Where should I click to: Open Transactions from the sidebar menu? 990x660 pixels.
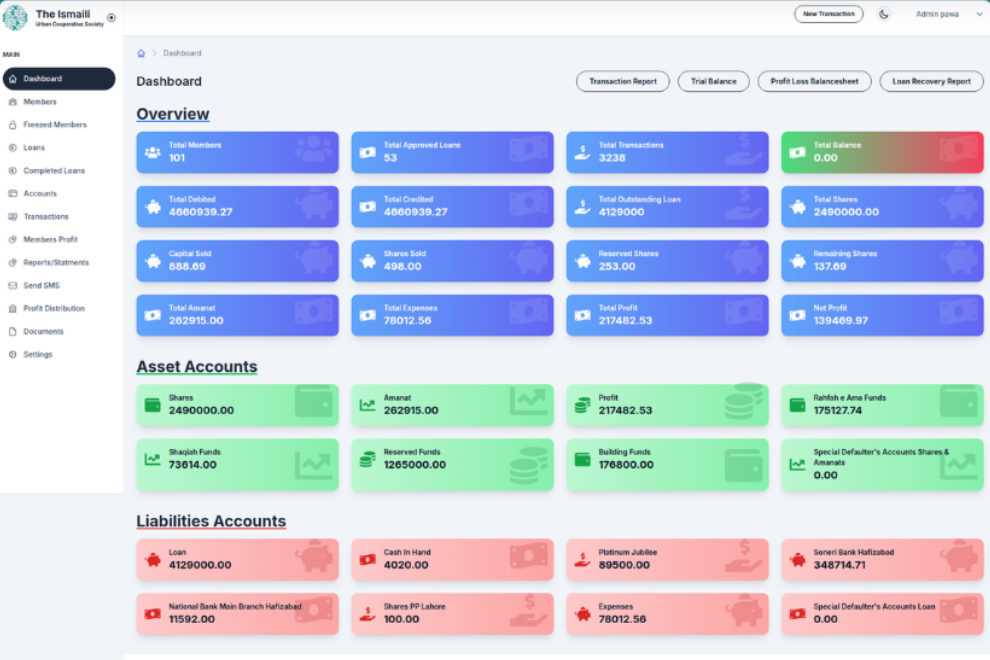46,217
